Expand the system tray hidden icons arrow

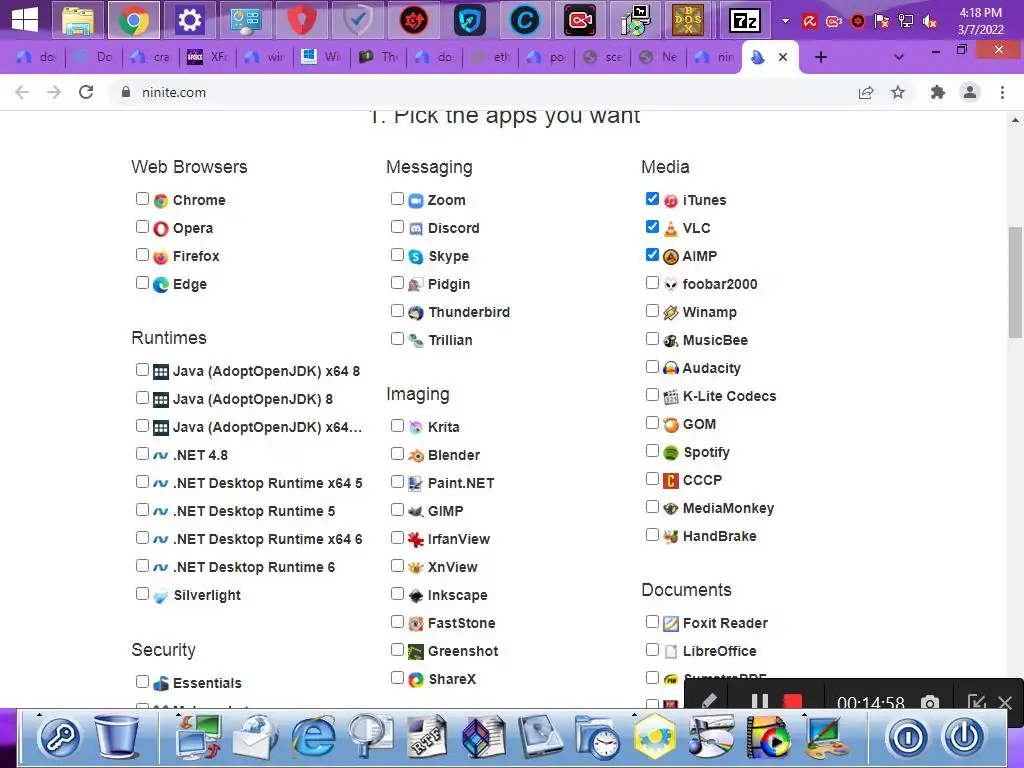785,21
